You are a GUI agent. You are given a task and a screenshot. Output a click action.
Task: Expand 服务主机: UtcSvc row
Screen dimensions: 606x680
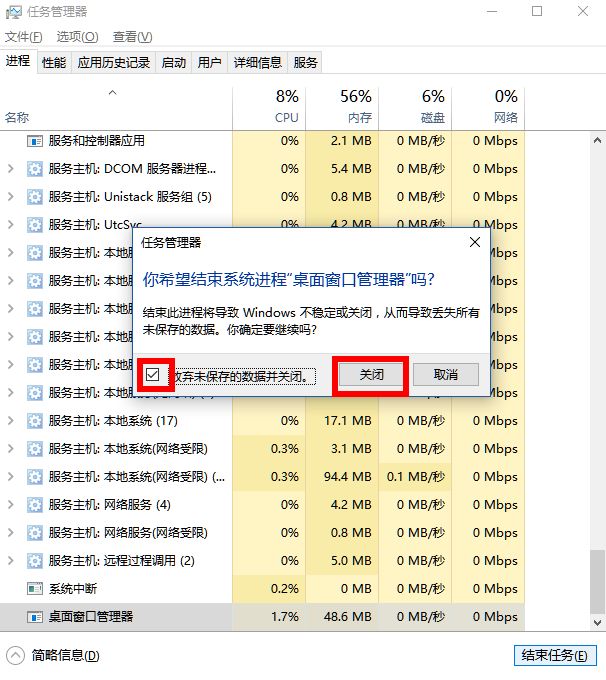(11, 225)
